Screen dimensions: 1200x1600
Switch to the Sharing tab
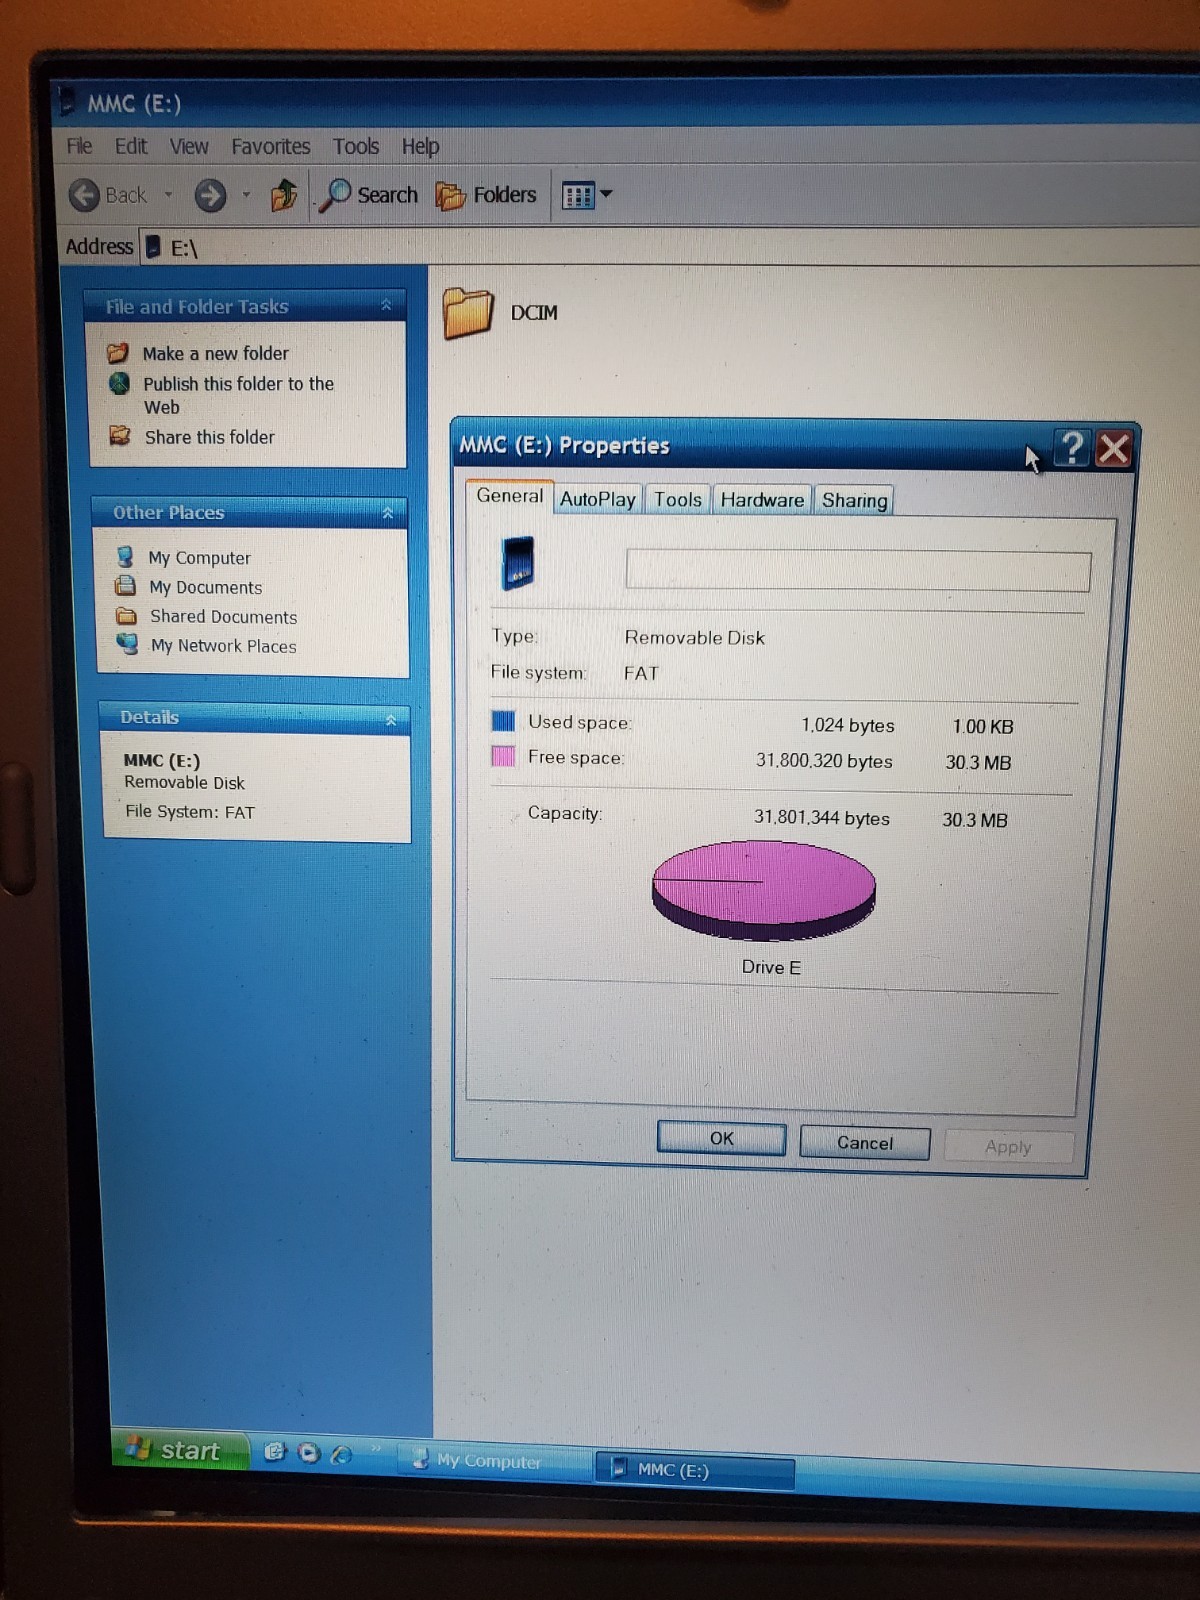[x=854, y=500]
